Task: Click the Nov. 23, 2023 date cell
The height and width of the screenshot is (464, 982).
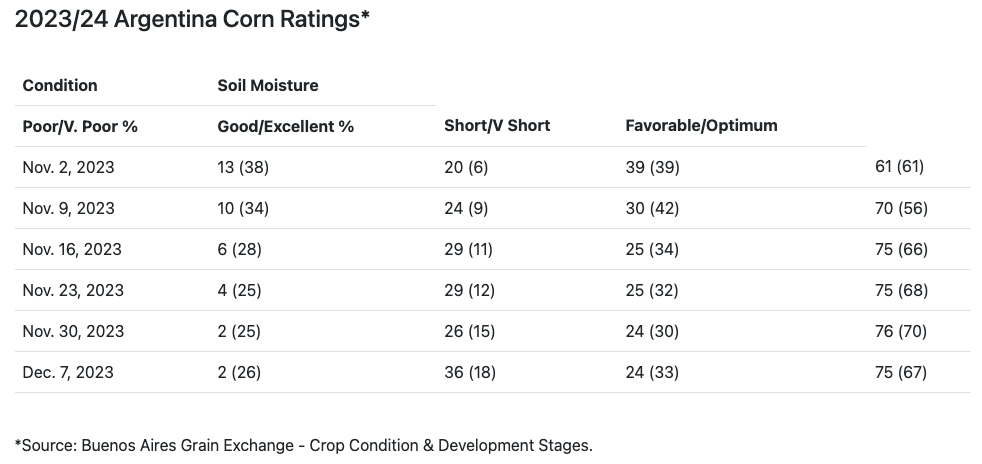Action: pyautogui.click(x=73, y=290)
